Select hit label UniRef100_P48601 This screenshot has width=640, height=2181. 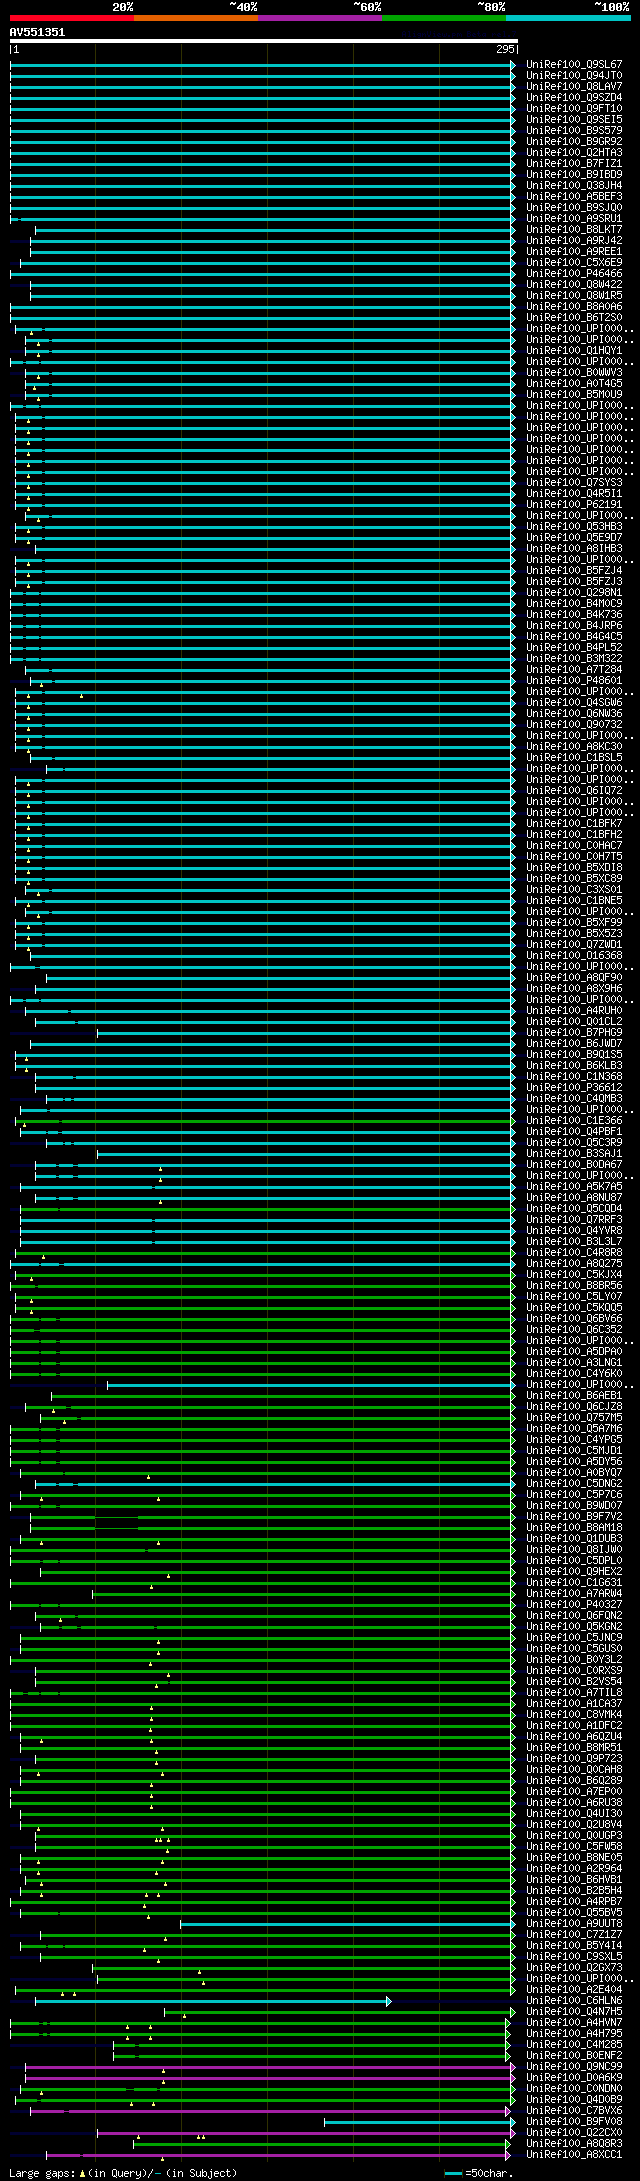pyautogui.click(x=574, y=681)
